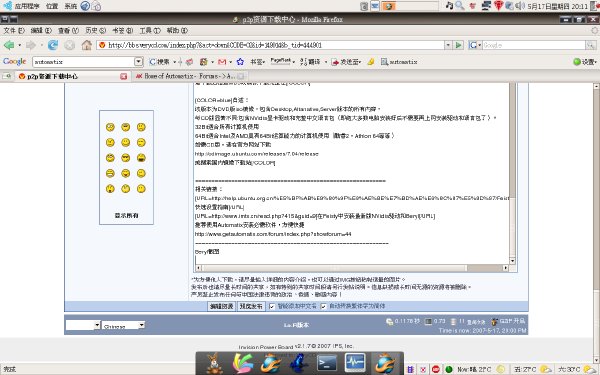Viewport: 600px width, 375px height.
Task: Click the Google logo on the Google toolbar
Action: pos(15,62)
